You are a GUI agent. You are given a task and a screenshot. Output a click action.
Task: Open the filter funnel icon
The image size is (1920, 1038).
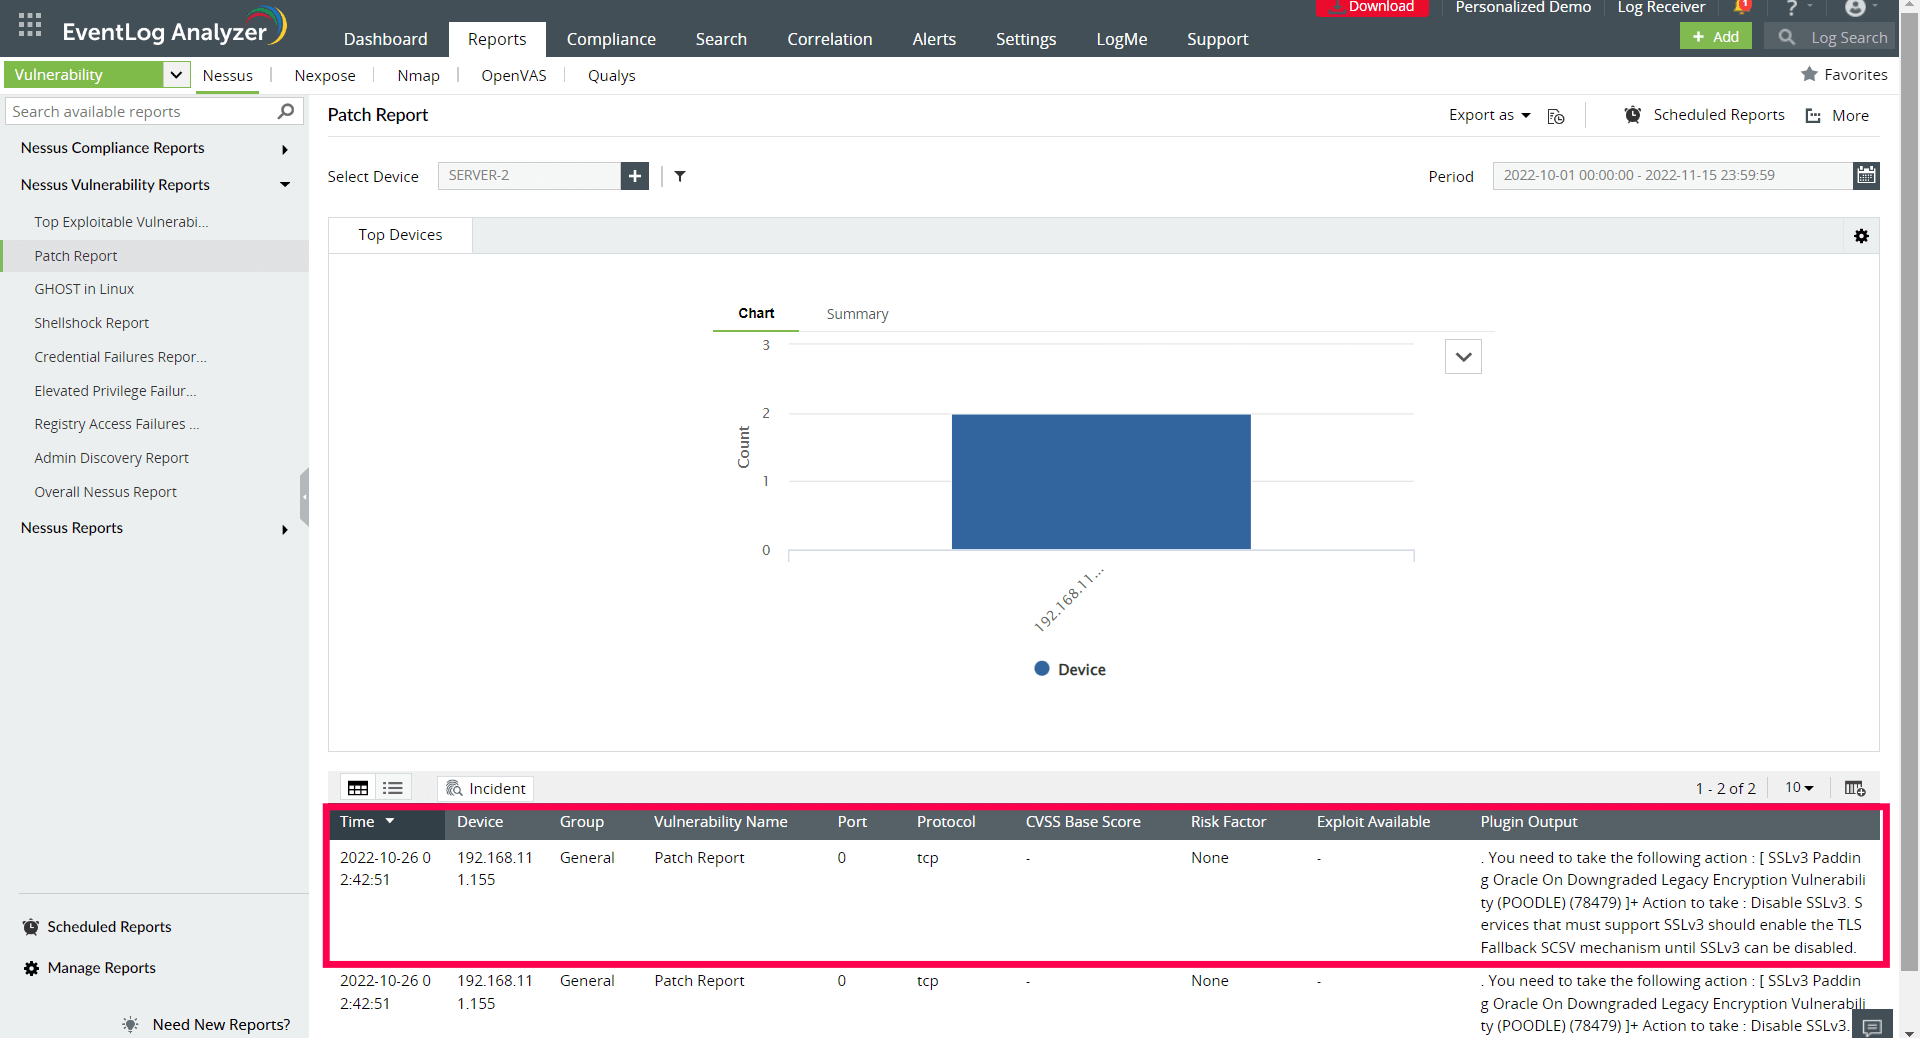[680, 176]
